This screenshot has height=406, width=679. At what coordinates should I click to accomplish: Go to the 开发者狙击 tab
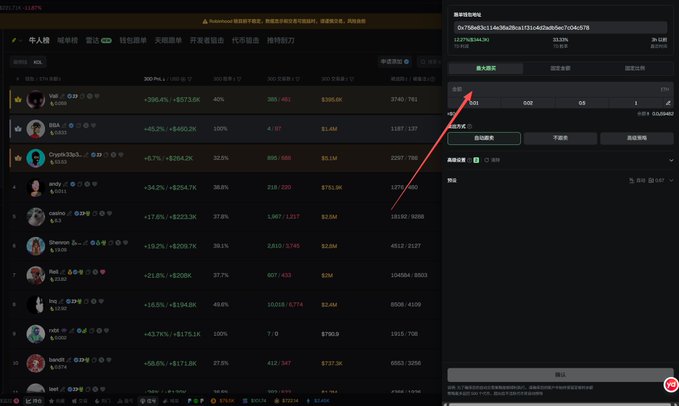tap(207, 40)
